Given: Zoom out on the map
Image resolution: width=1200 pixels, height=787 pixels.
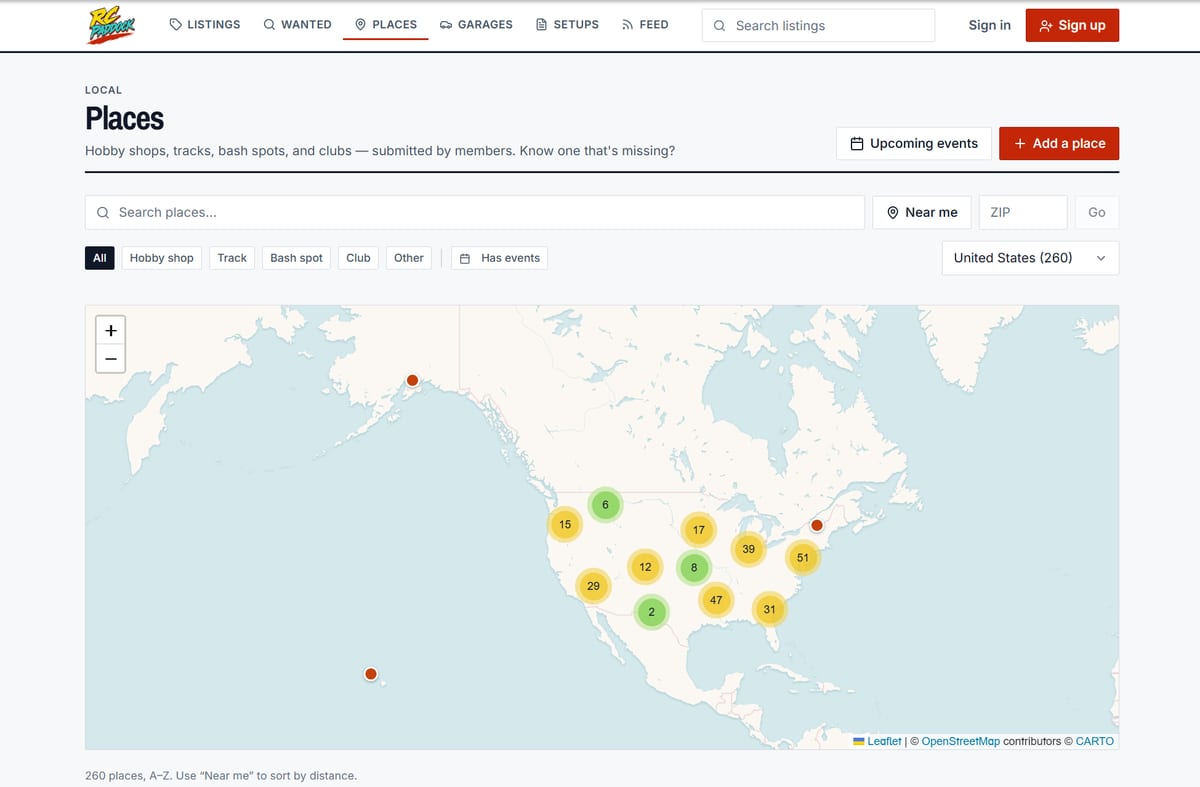Looking at the screenshot, I should 110,358.
